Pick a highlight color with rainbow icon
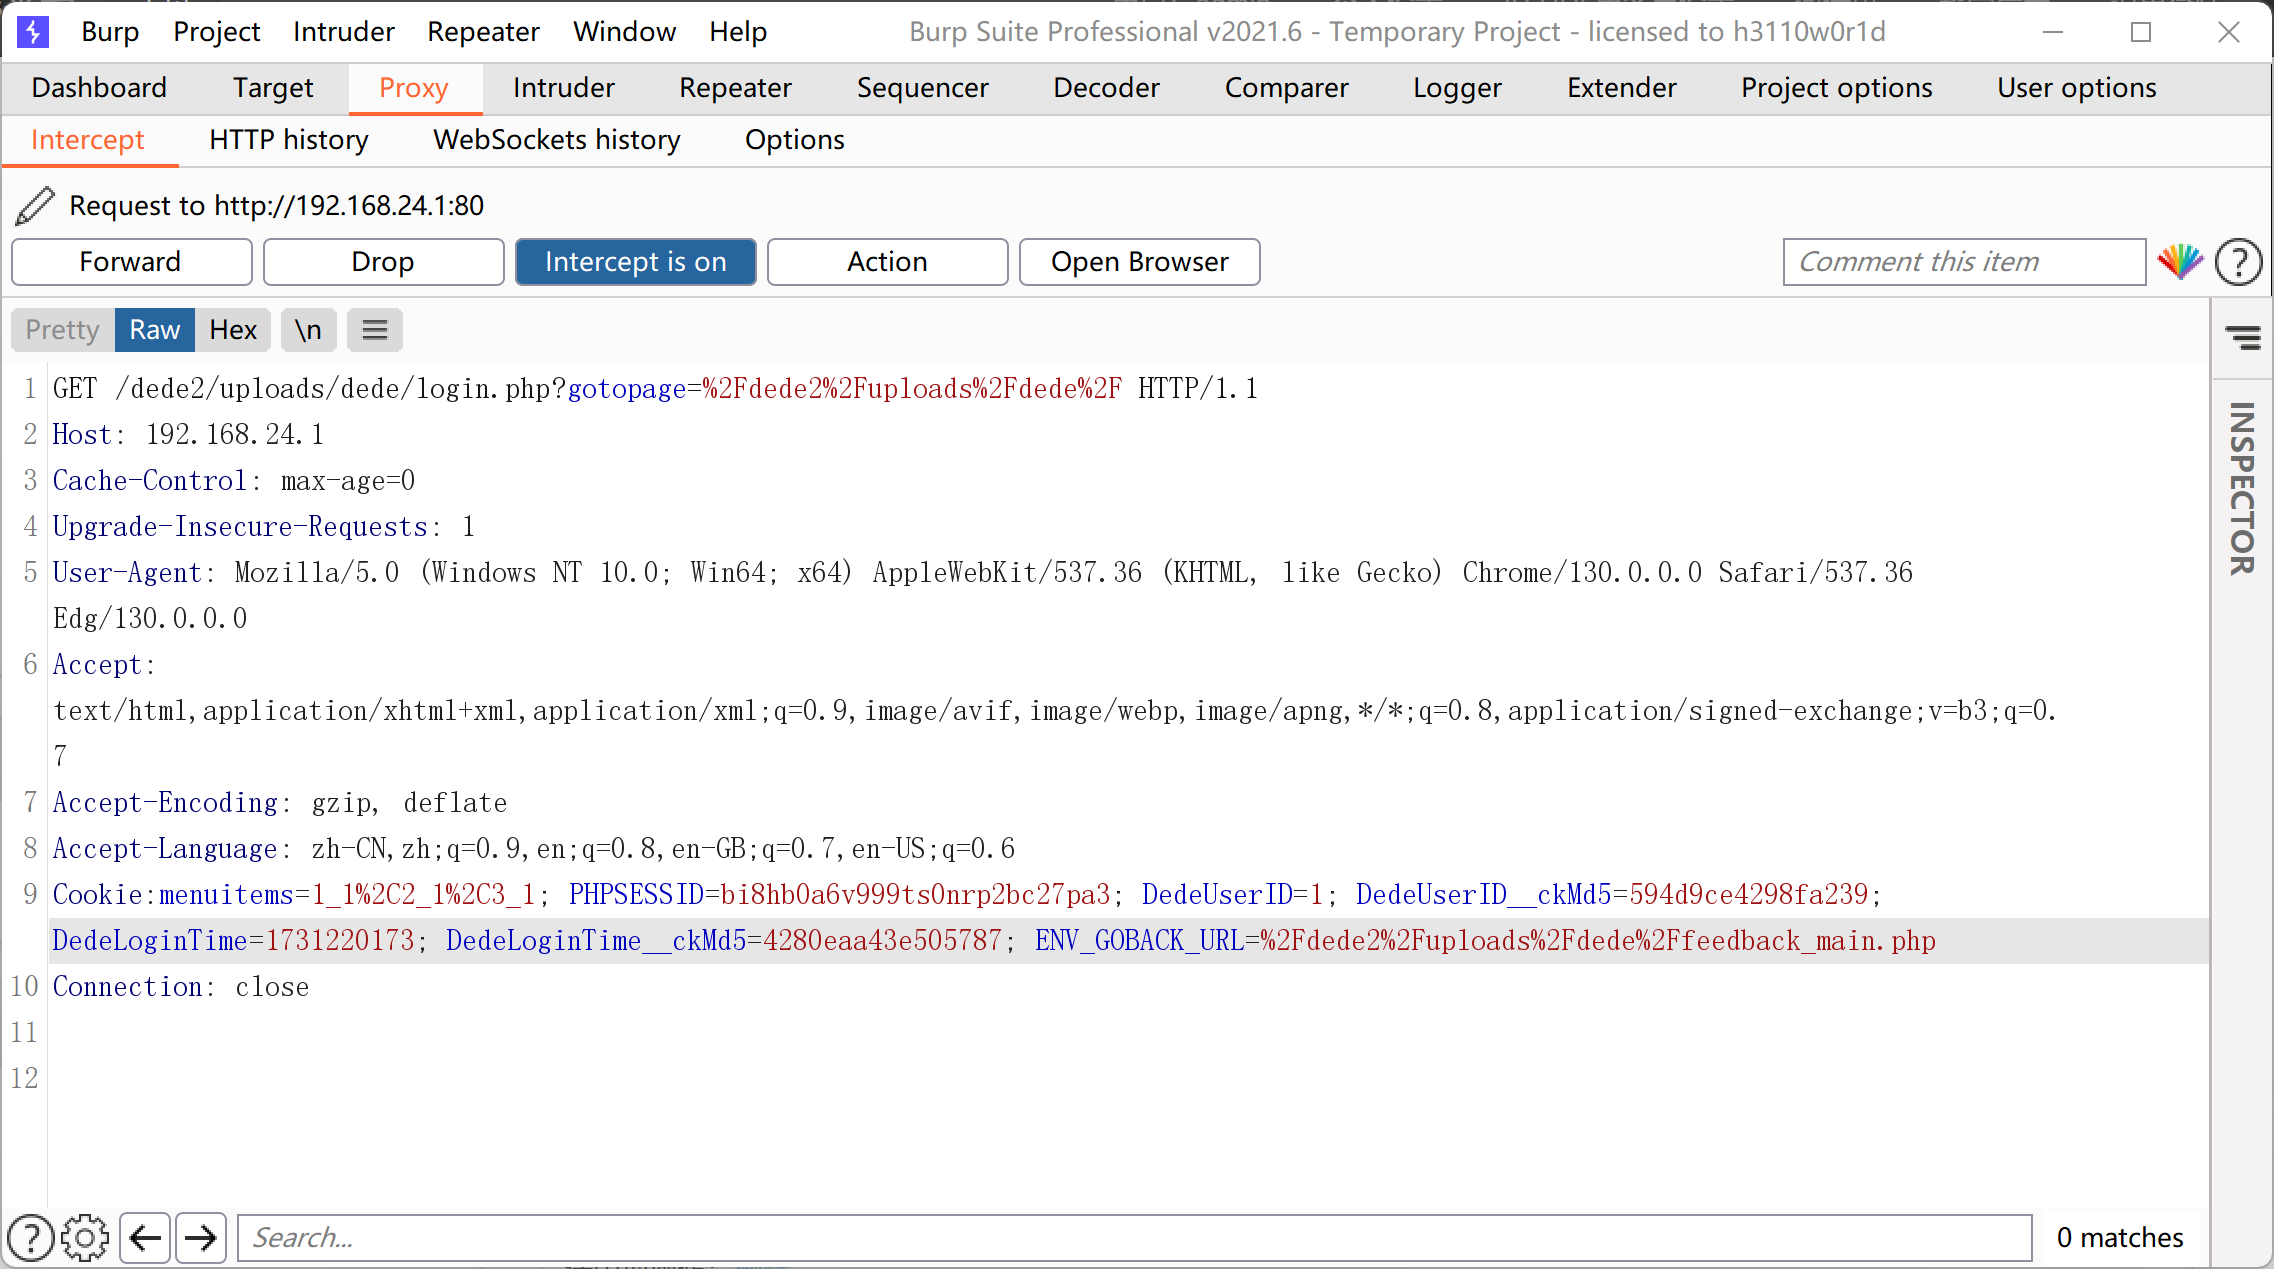The width and height of the screenshot is (2274, 1269). [2180, 262]
